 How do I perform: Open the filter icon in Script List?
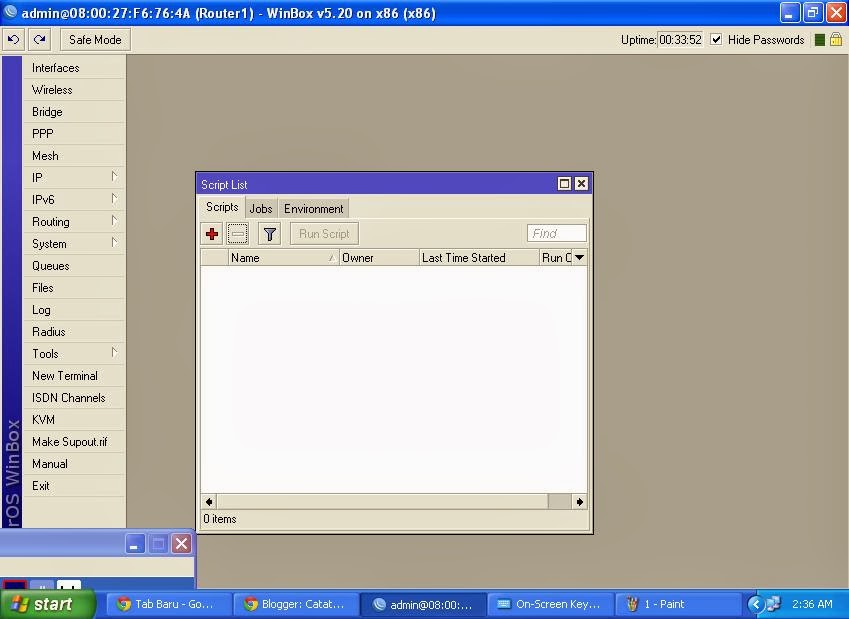tap(268, 233)
